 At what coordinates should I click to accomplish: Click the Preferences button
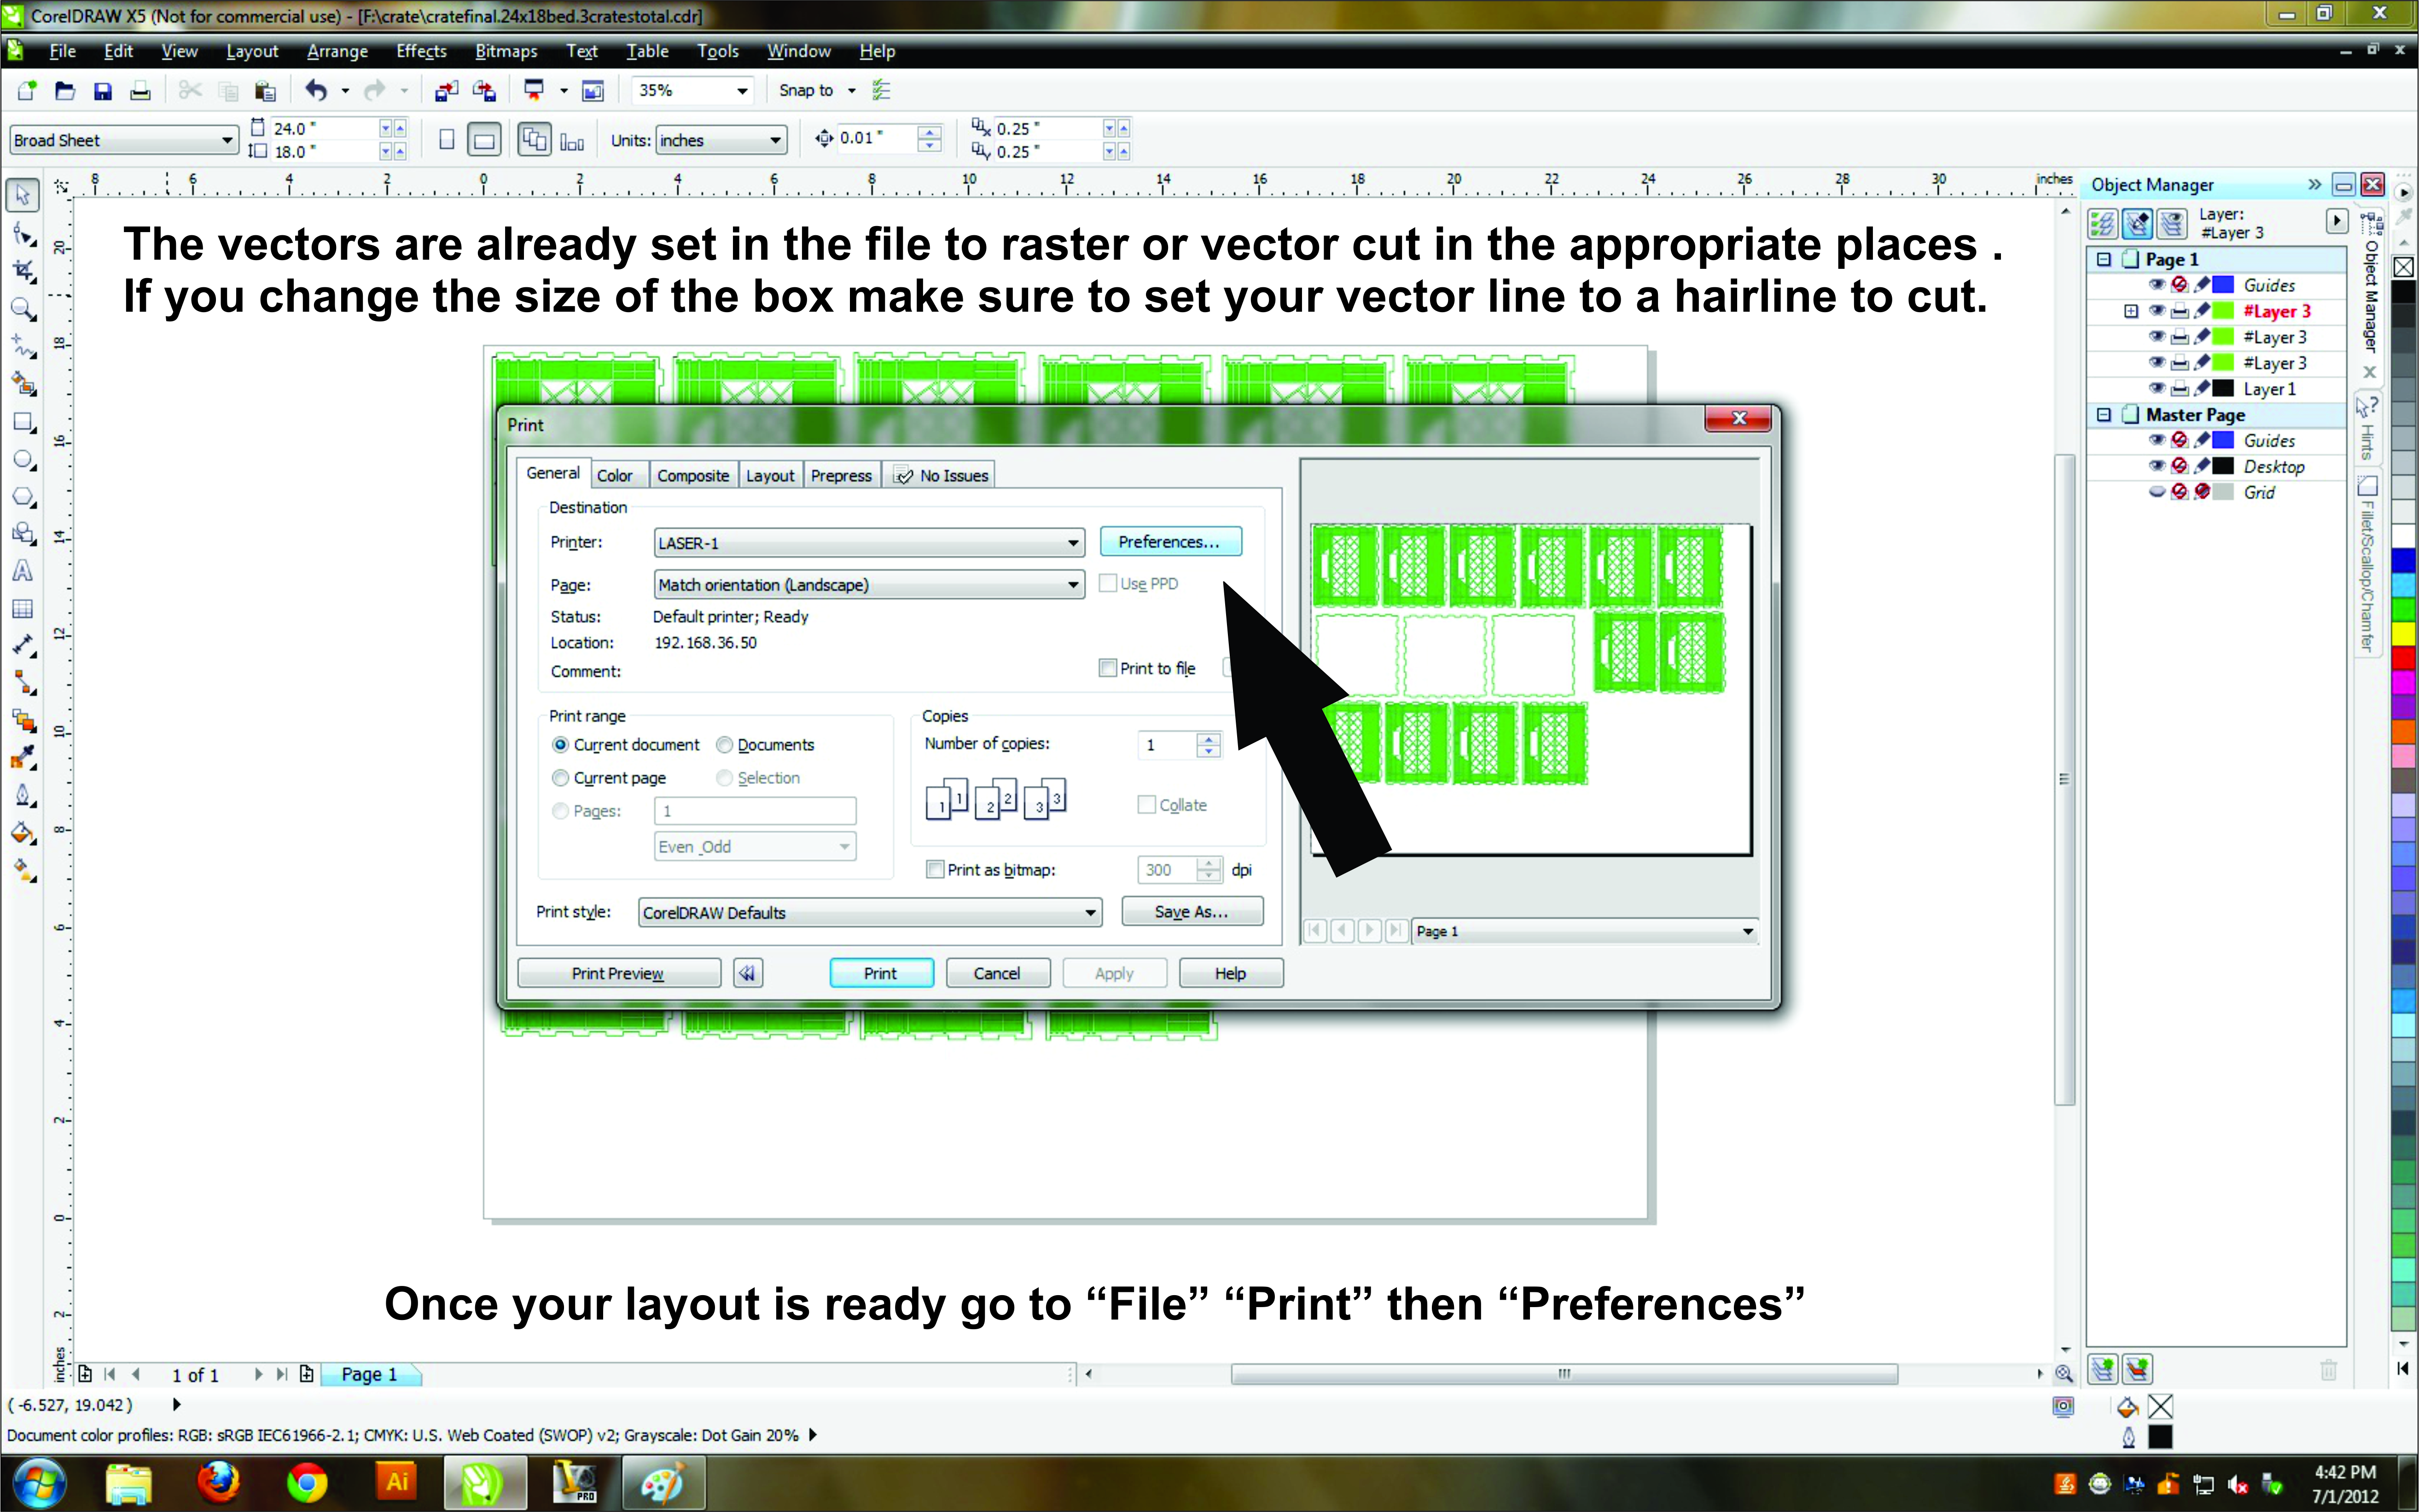(1170, 542)
